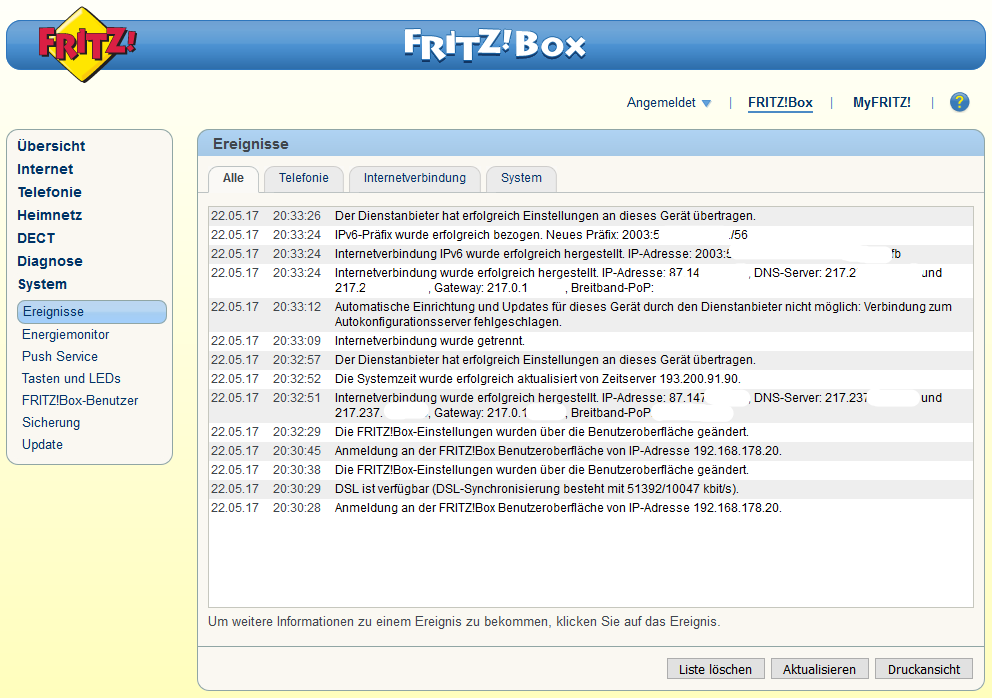Open Energiemonitor submenu entry

point(66,334)
